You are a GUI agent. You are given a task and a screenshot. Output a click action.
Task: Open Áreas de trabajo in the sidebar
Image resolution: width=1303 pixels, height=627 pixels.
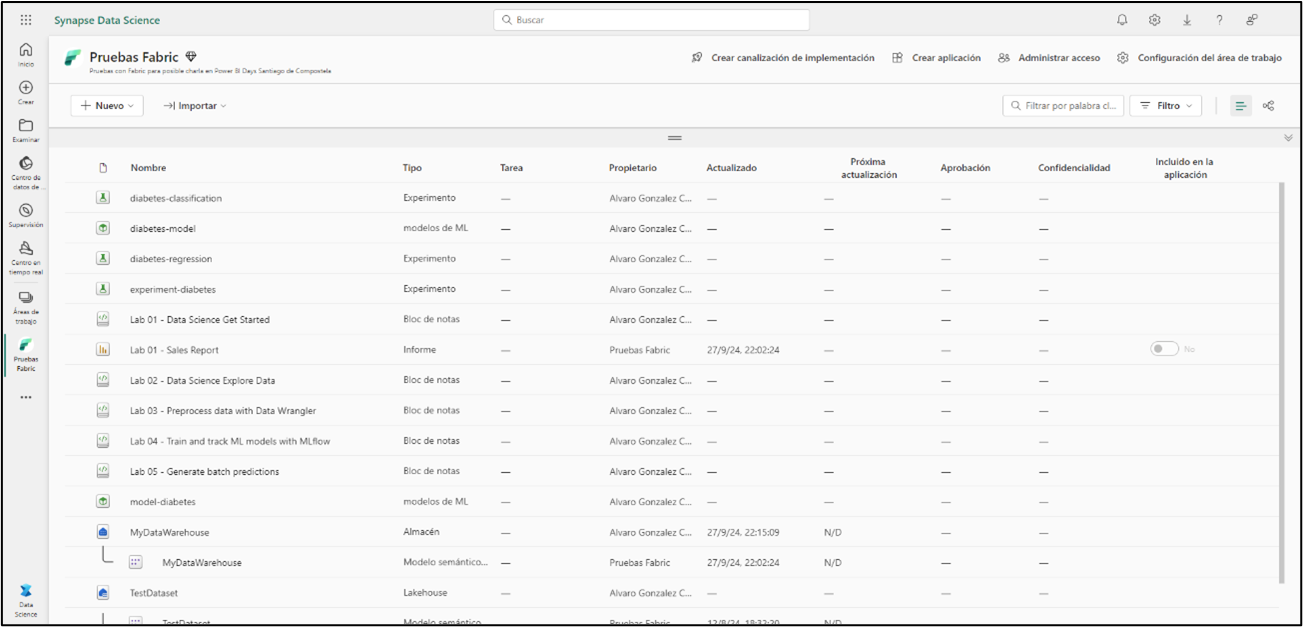pos(26,307)
